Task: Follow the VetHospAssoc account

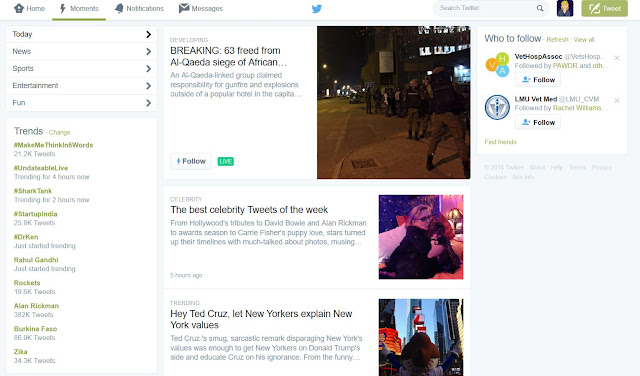Action: tap(538, 80)
